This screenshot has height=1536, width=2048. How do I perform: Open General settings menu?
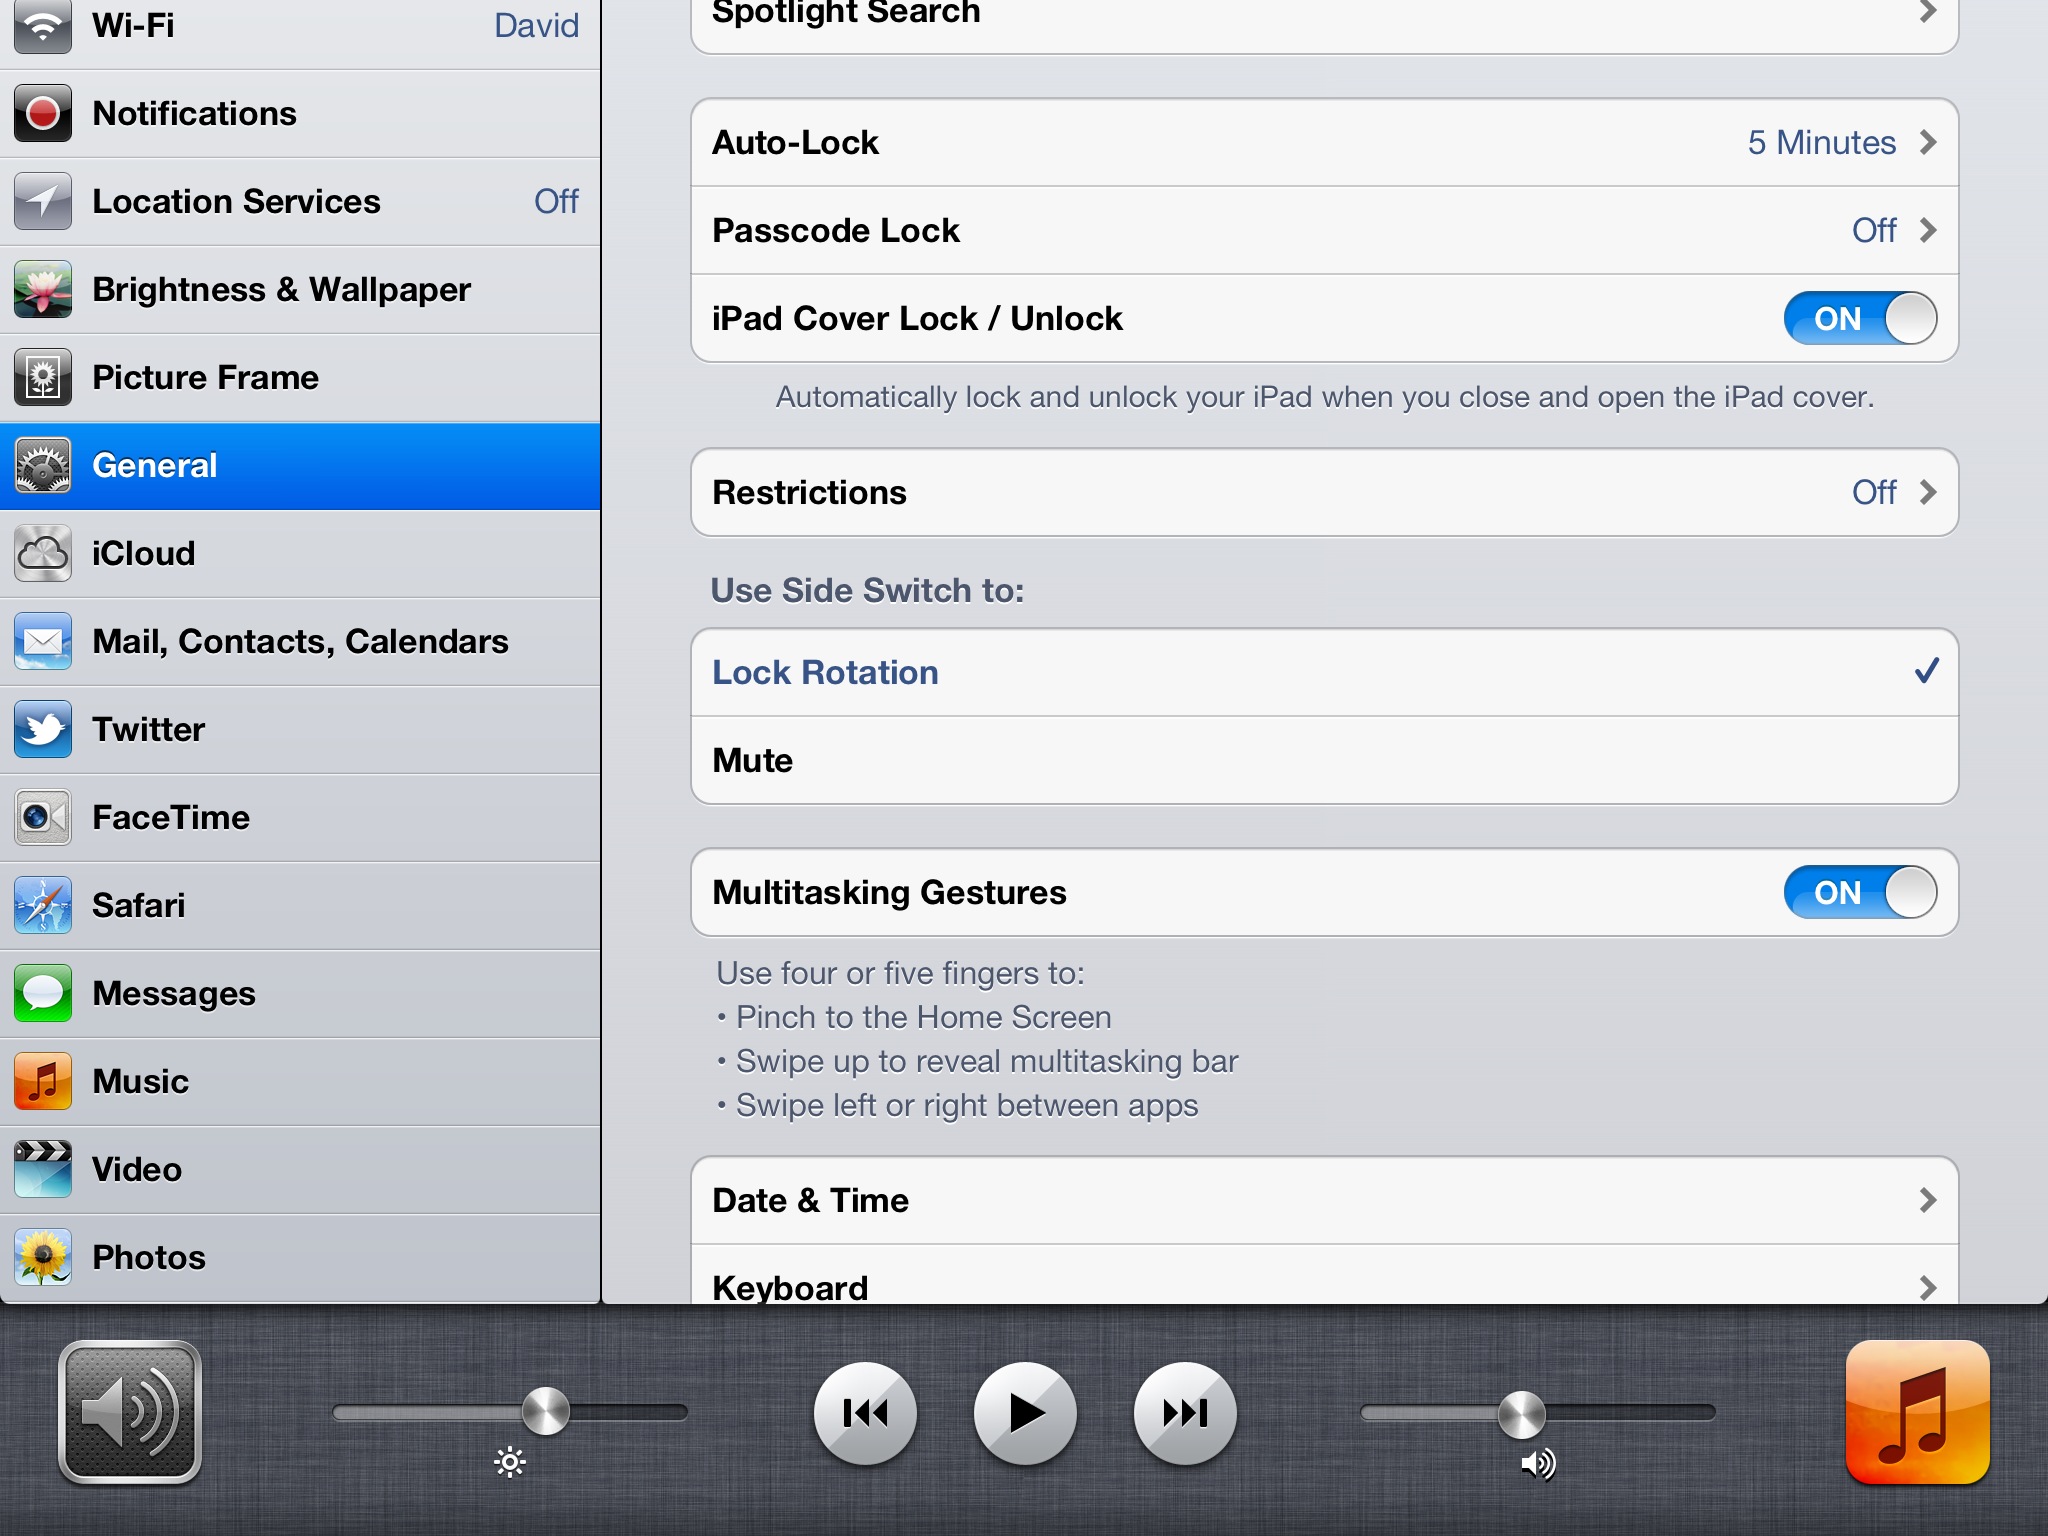click(305, 465)
